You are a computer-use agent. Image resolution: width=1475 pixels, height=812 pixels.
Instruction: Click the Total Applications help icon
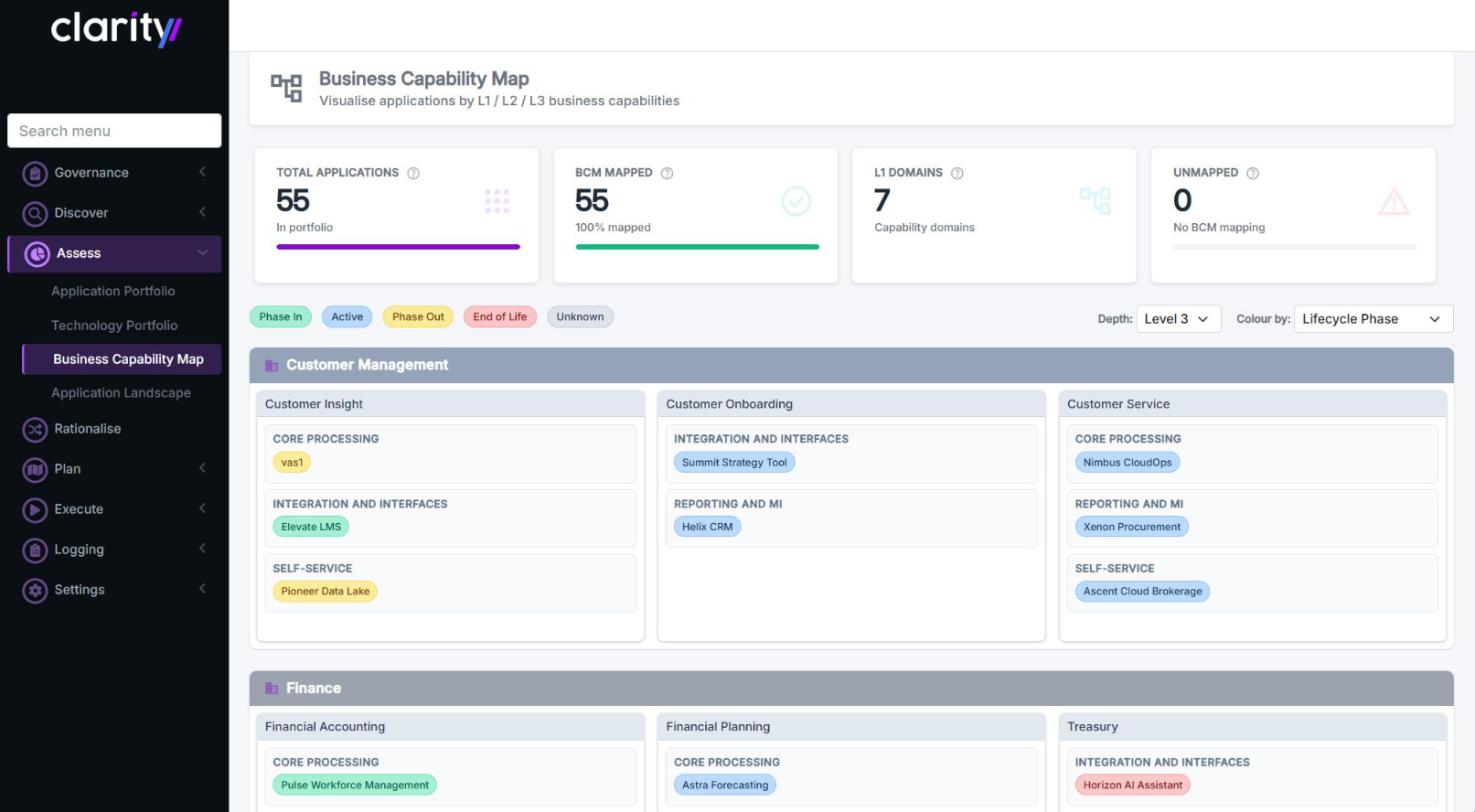click(x=414, y=173)
